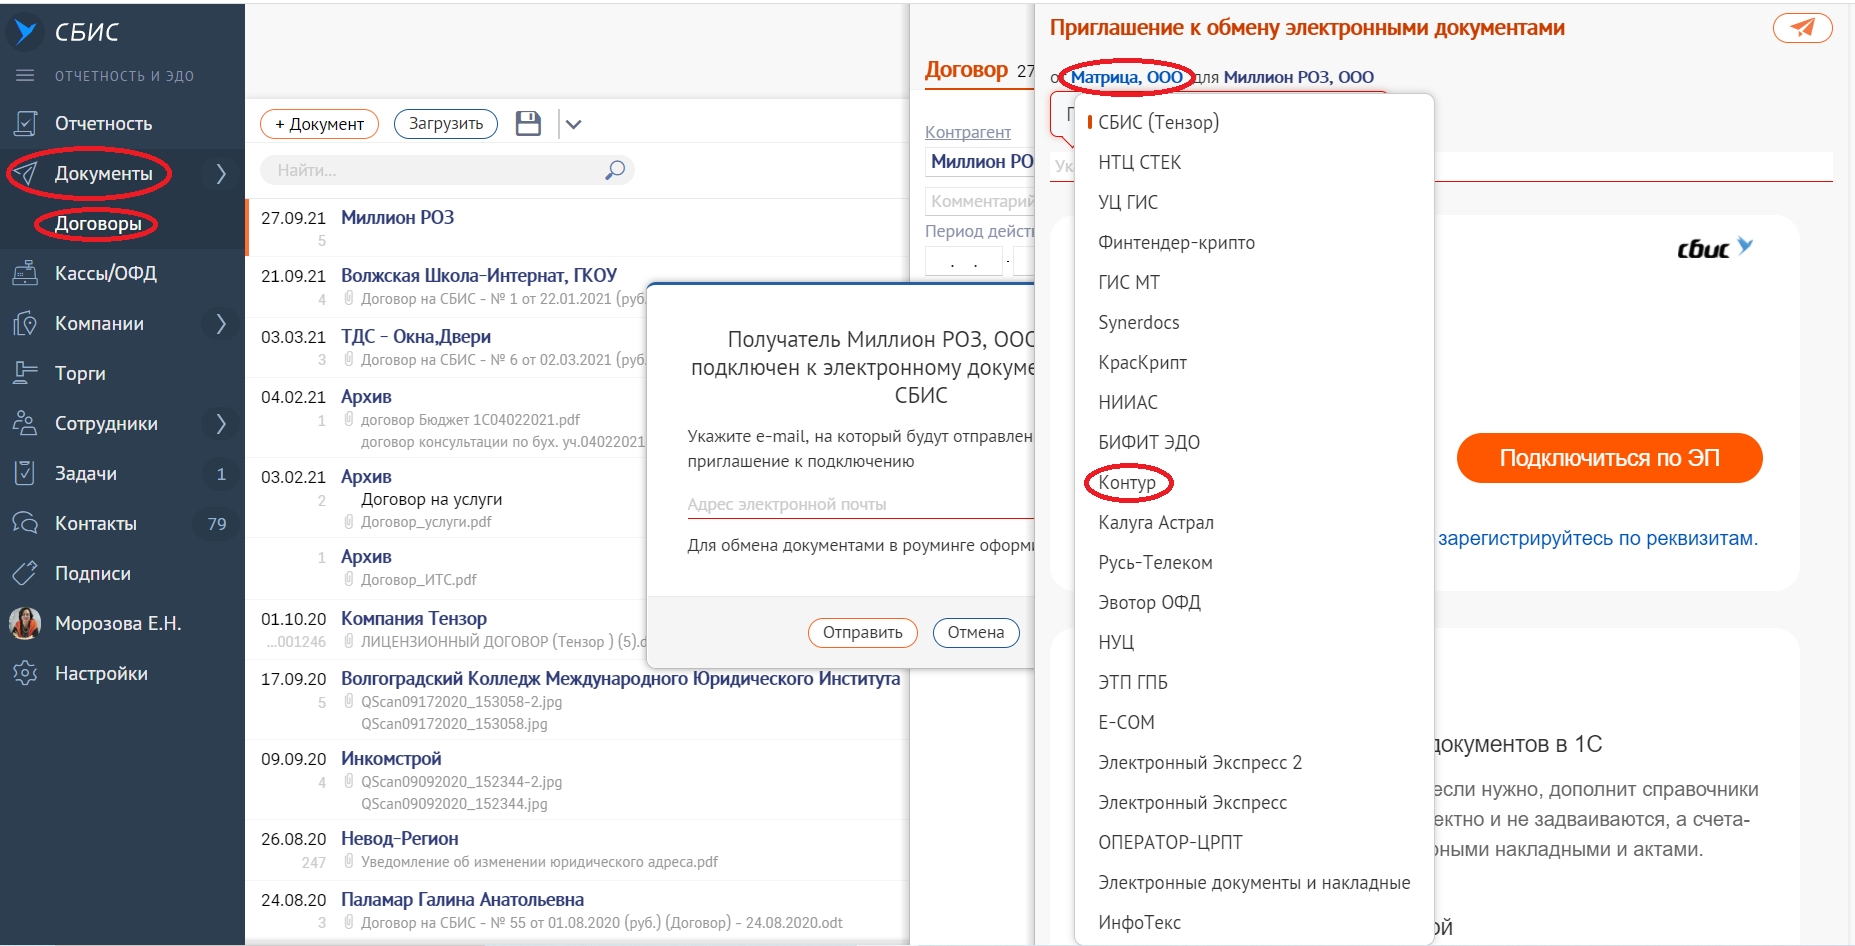Click attachment icon of Договор_ИТС.pdf

click(x=349, y=580)
